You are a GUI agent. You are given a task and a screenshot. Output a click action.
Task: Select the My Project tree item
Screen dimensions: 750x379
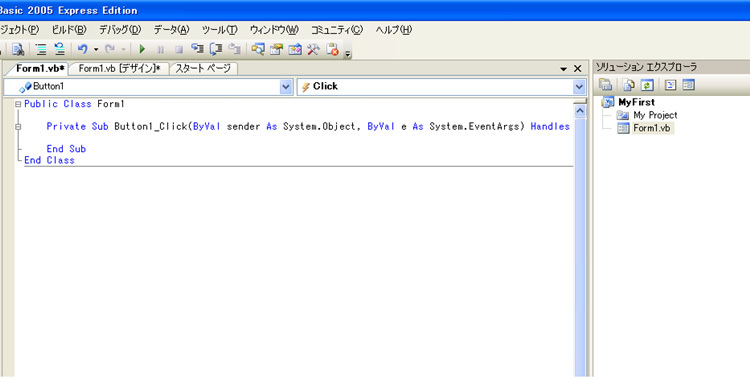(655, 115)
